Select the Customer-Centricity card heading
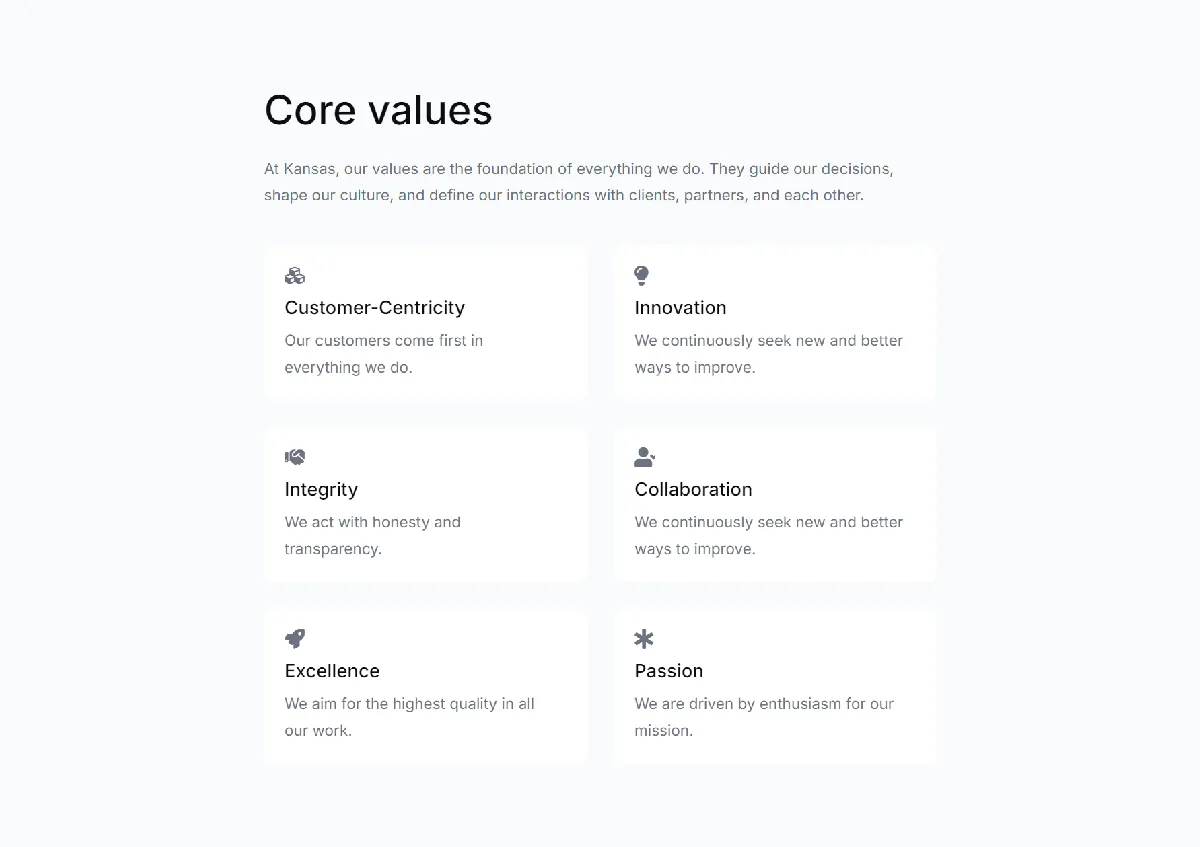The height and width of the screenshot is (847, 1200). click(375, 308)
